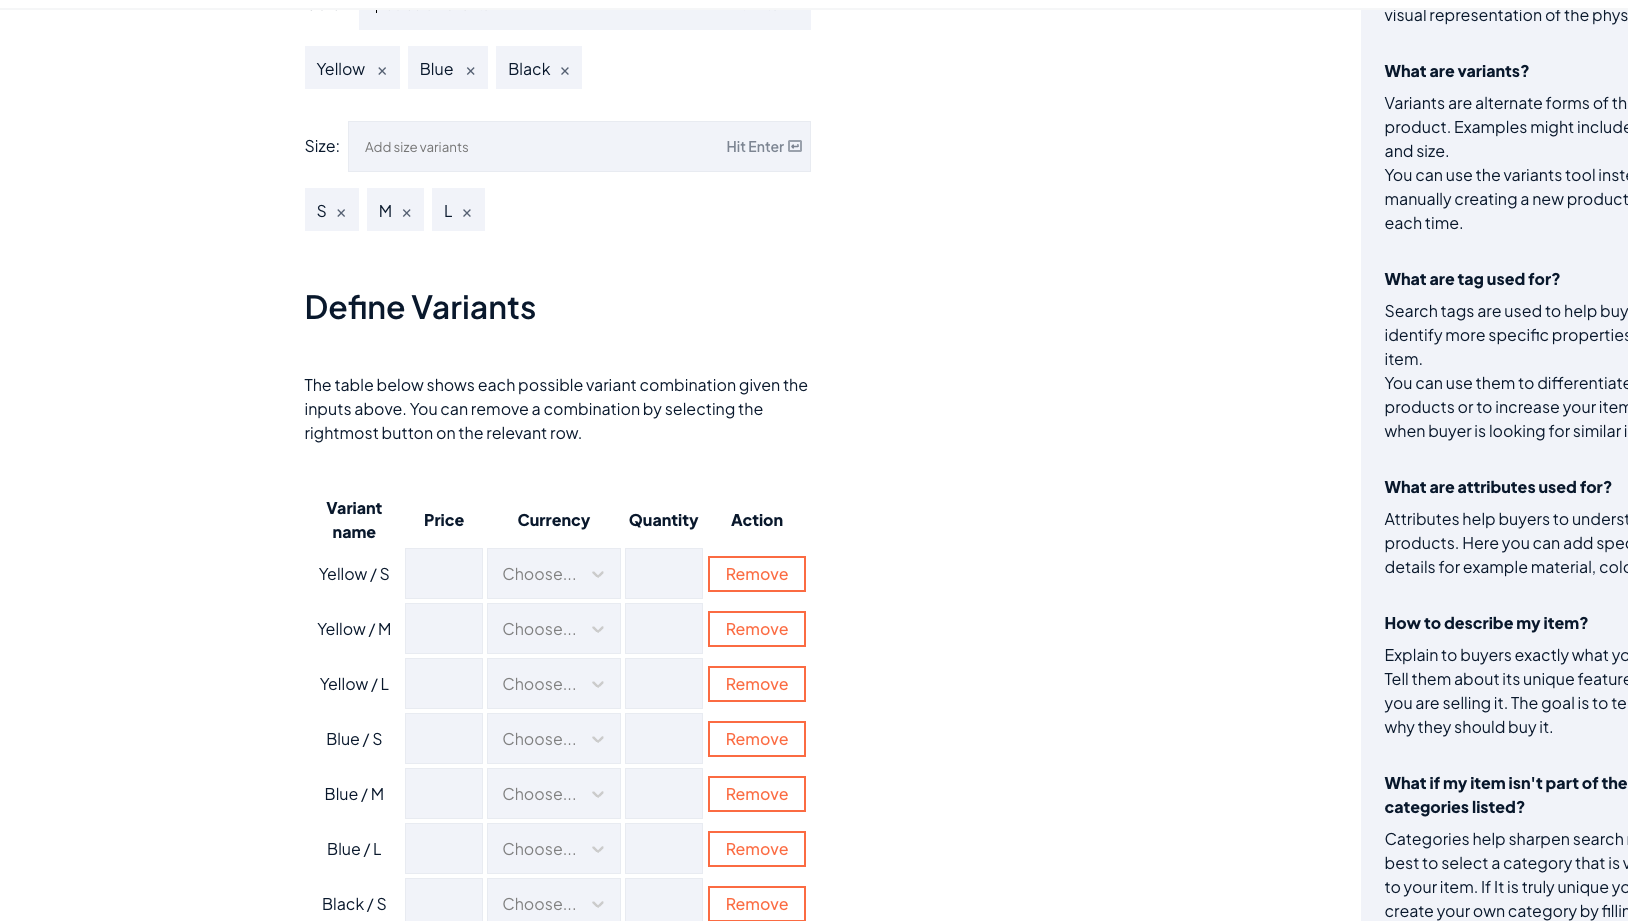The height and width of the screenshot is (921, 1628).
Task: Delete the Yellow / M variant row
Action: coord(756,628)
